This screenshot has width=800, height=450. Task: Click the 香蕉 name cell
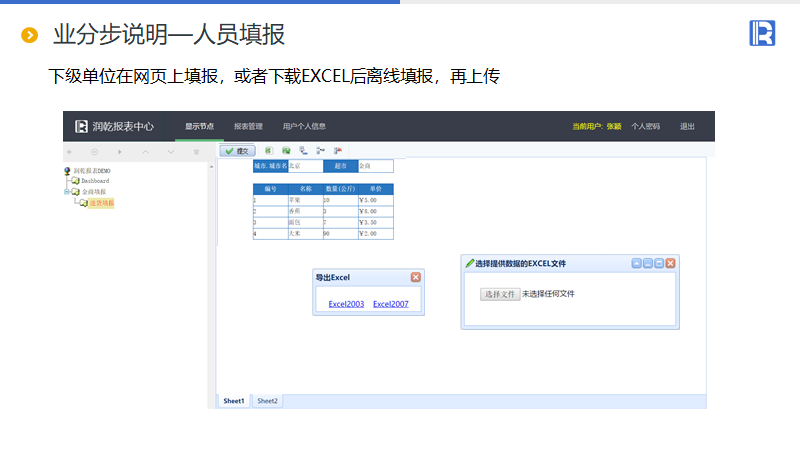pyautogui.click(x=306, y=211)
